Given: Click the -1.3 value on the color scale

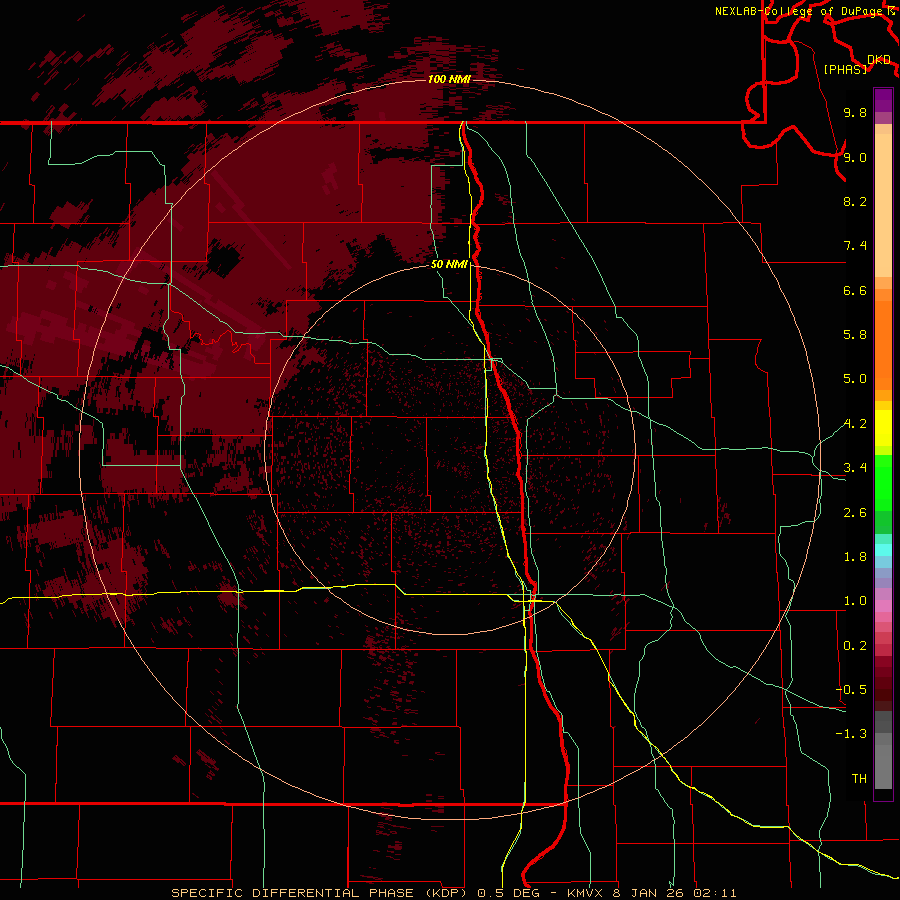Looking at the screenshot, I should (851, 734).
